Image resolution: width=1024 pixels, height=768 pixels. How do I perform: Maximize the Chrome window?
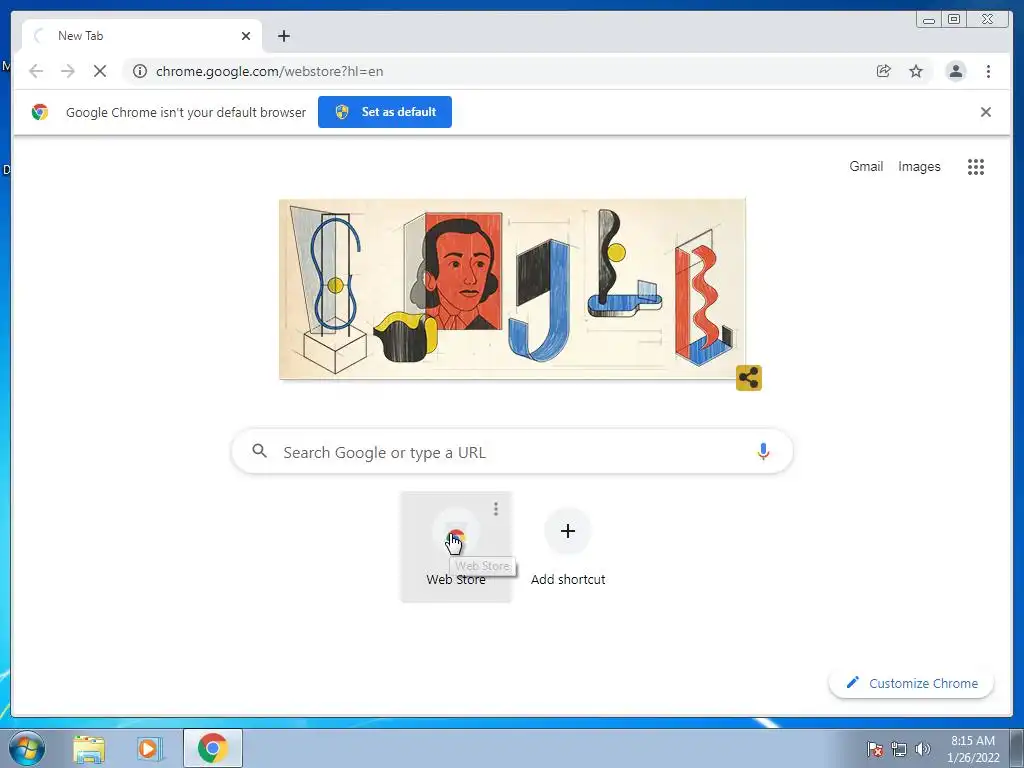click(953, 20)
